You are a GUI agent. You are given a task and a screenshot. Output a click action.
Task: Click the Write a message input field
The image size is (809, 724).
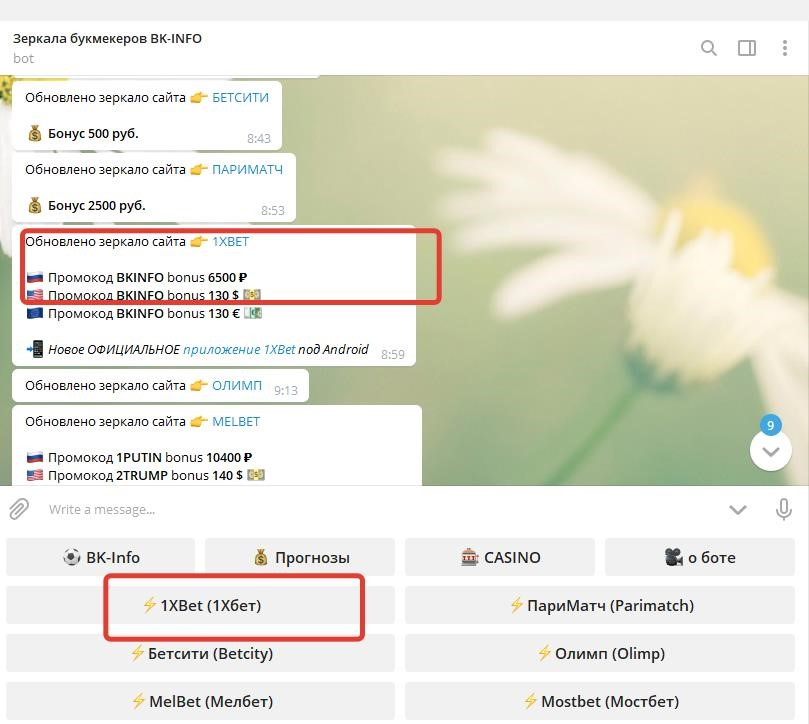pos(382,510)
